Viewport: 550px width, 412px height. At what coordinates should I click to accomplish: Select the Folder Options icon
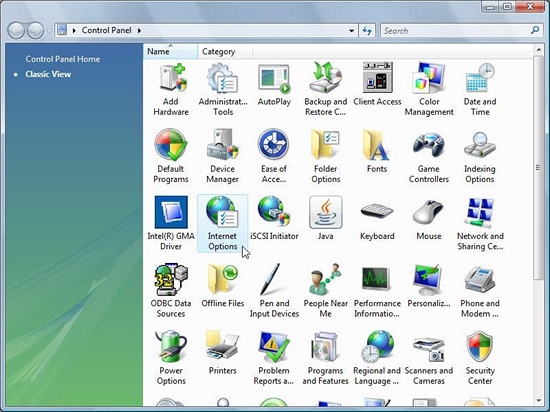[x=326, y=156]
